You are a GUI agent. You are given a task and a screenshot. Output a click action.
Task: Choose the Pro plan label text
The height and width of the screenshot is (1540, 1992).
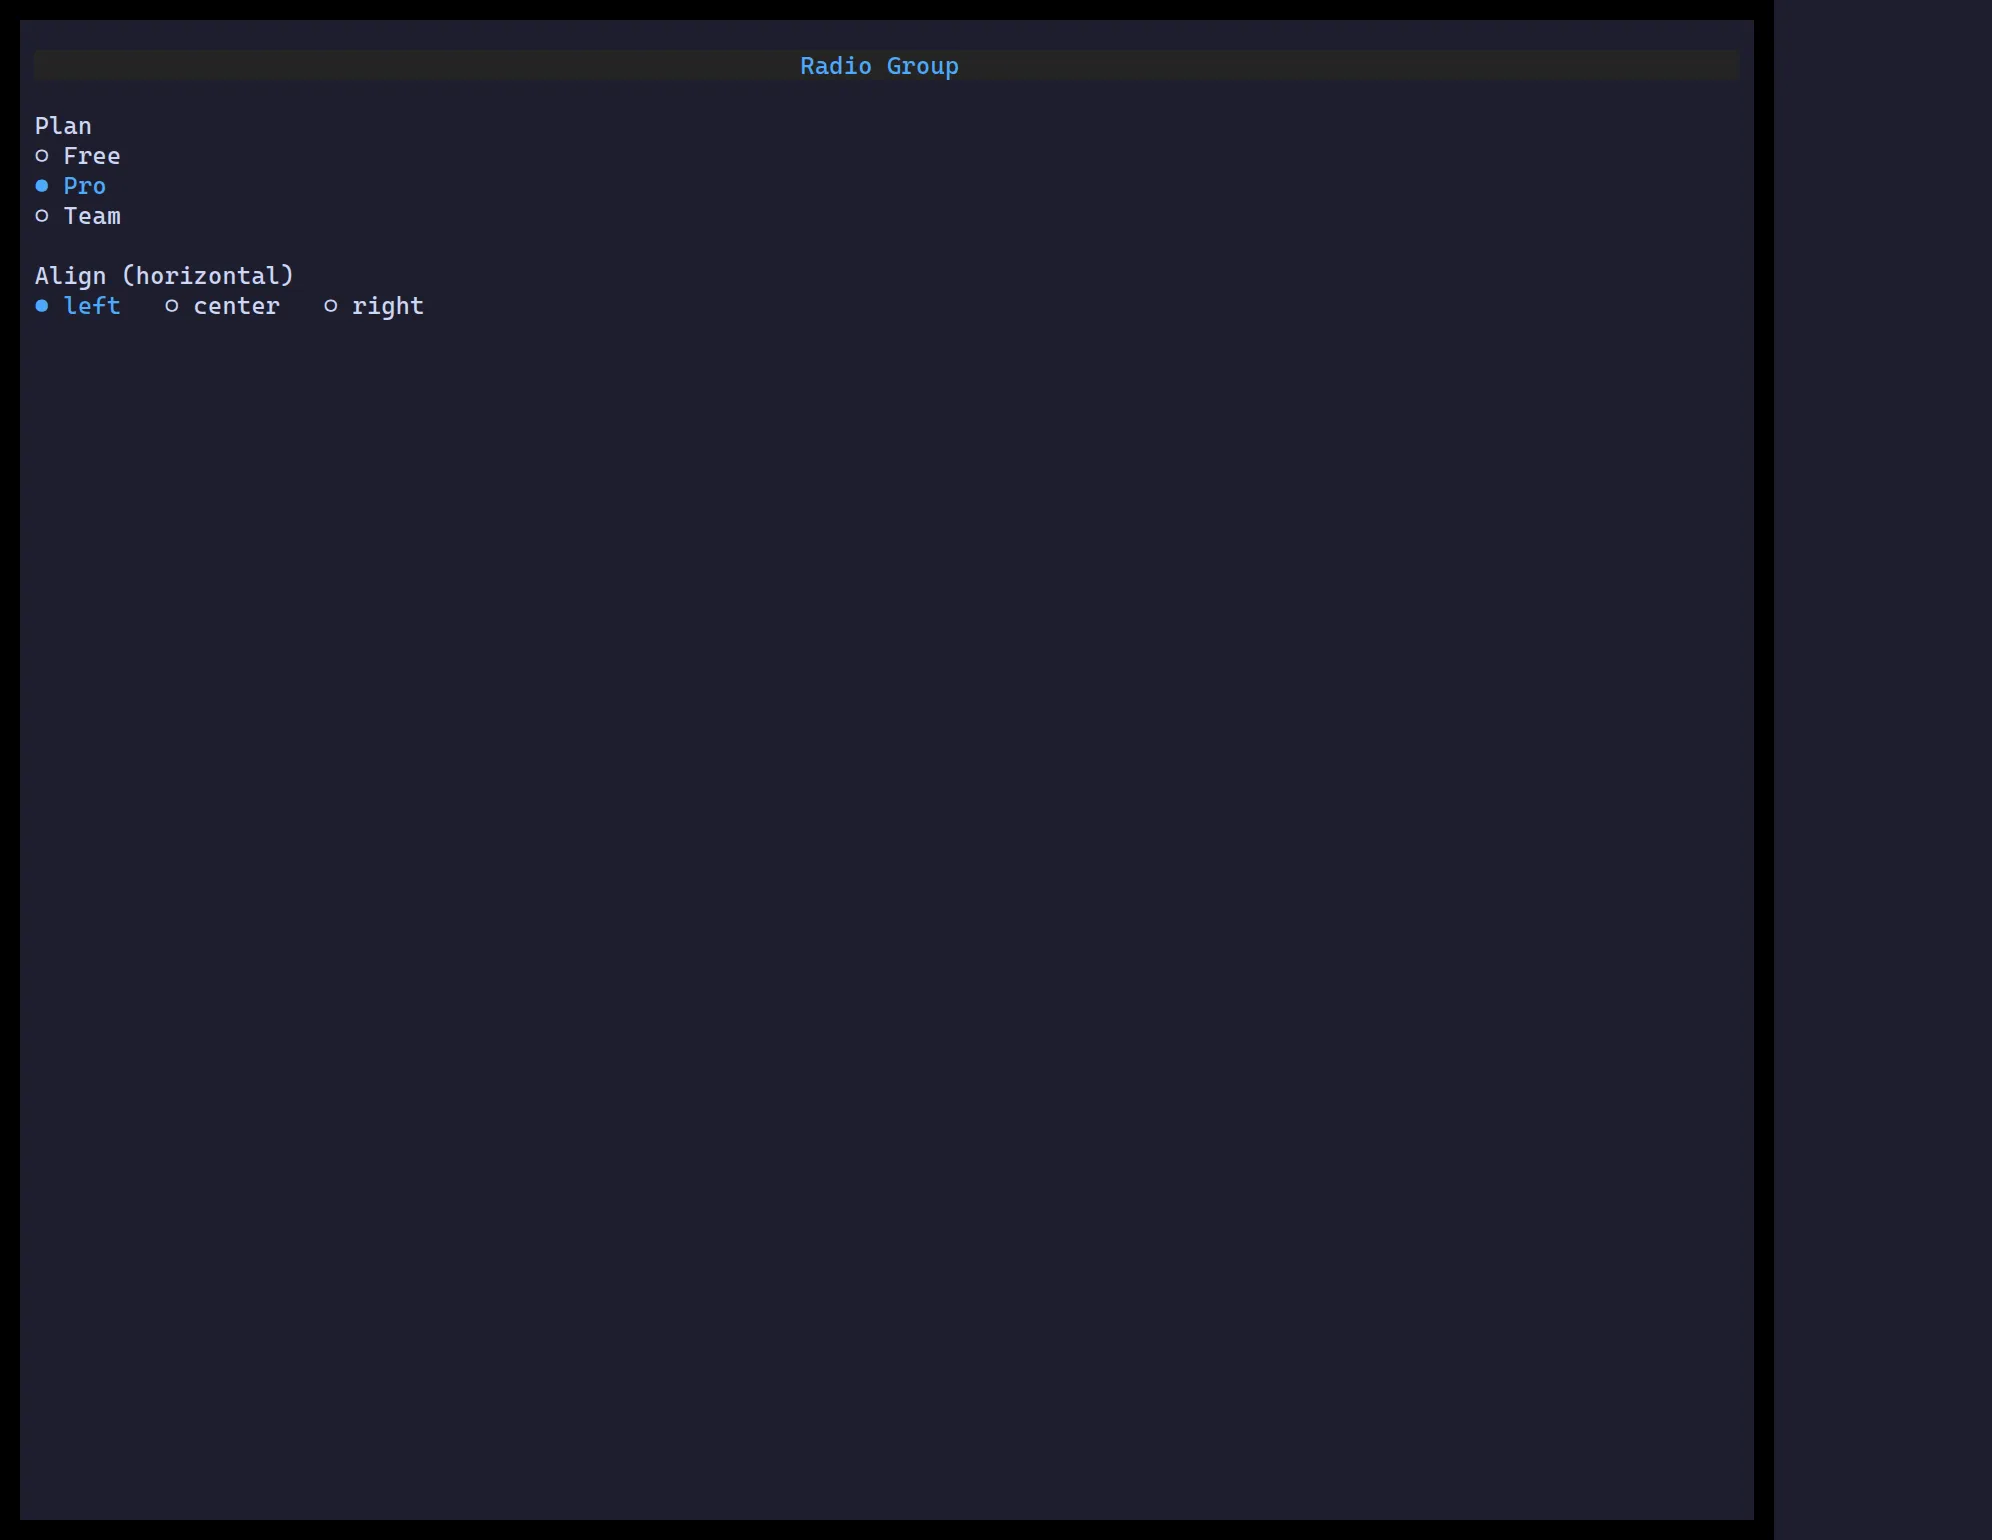point(85,186)
